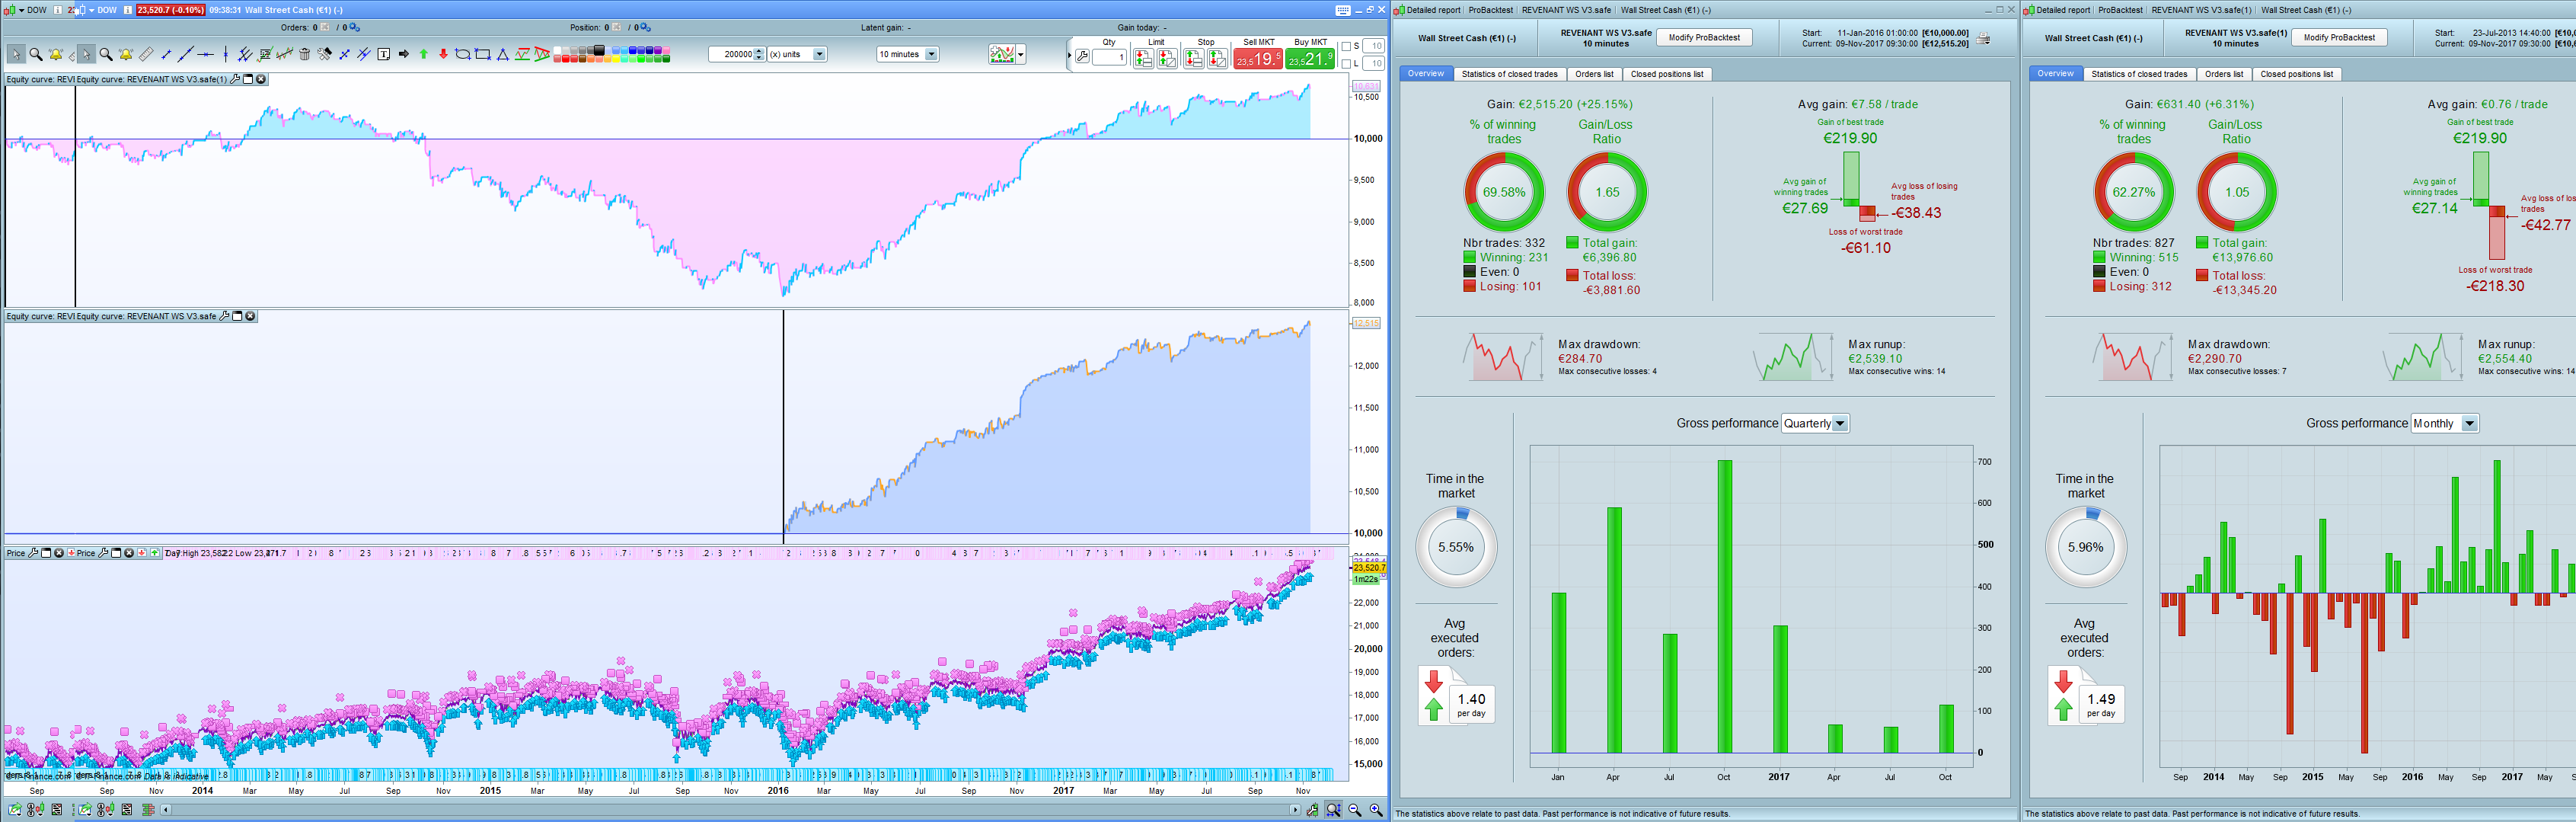Open the hammer and wrench tools icon
This screenshot has height=822, width=2576.
(x=325, y=54)
